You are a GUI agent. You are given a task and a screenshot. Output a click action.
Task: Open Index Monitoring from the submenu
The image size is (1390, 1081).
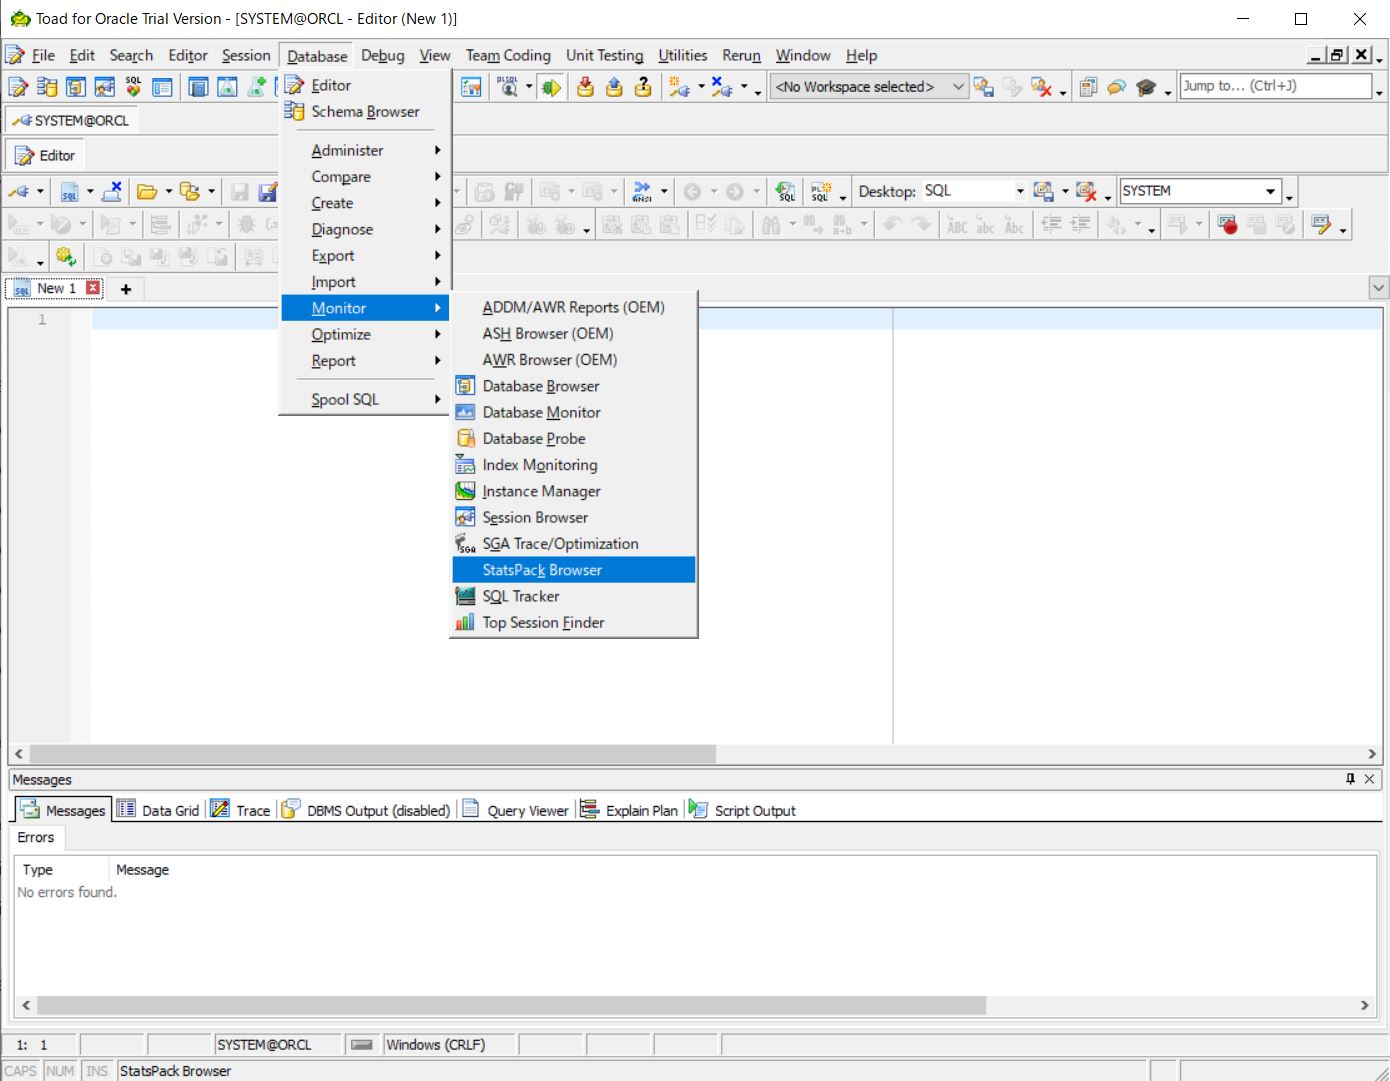[539, 464]
